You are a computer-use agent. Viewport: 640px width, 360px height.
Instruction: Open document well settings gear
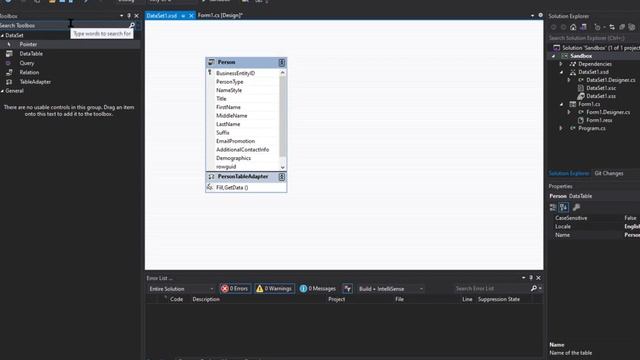point(540,15)
